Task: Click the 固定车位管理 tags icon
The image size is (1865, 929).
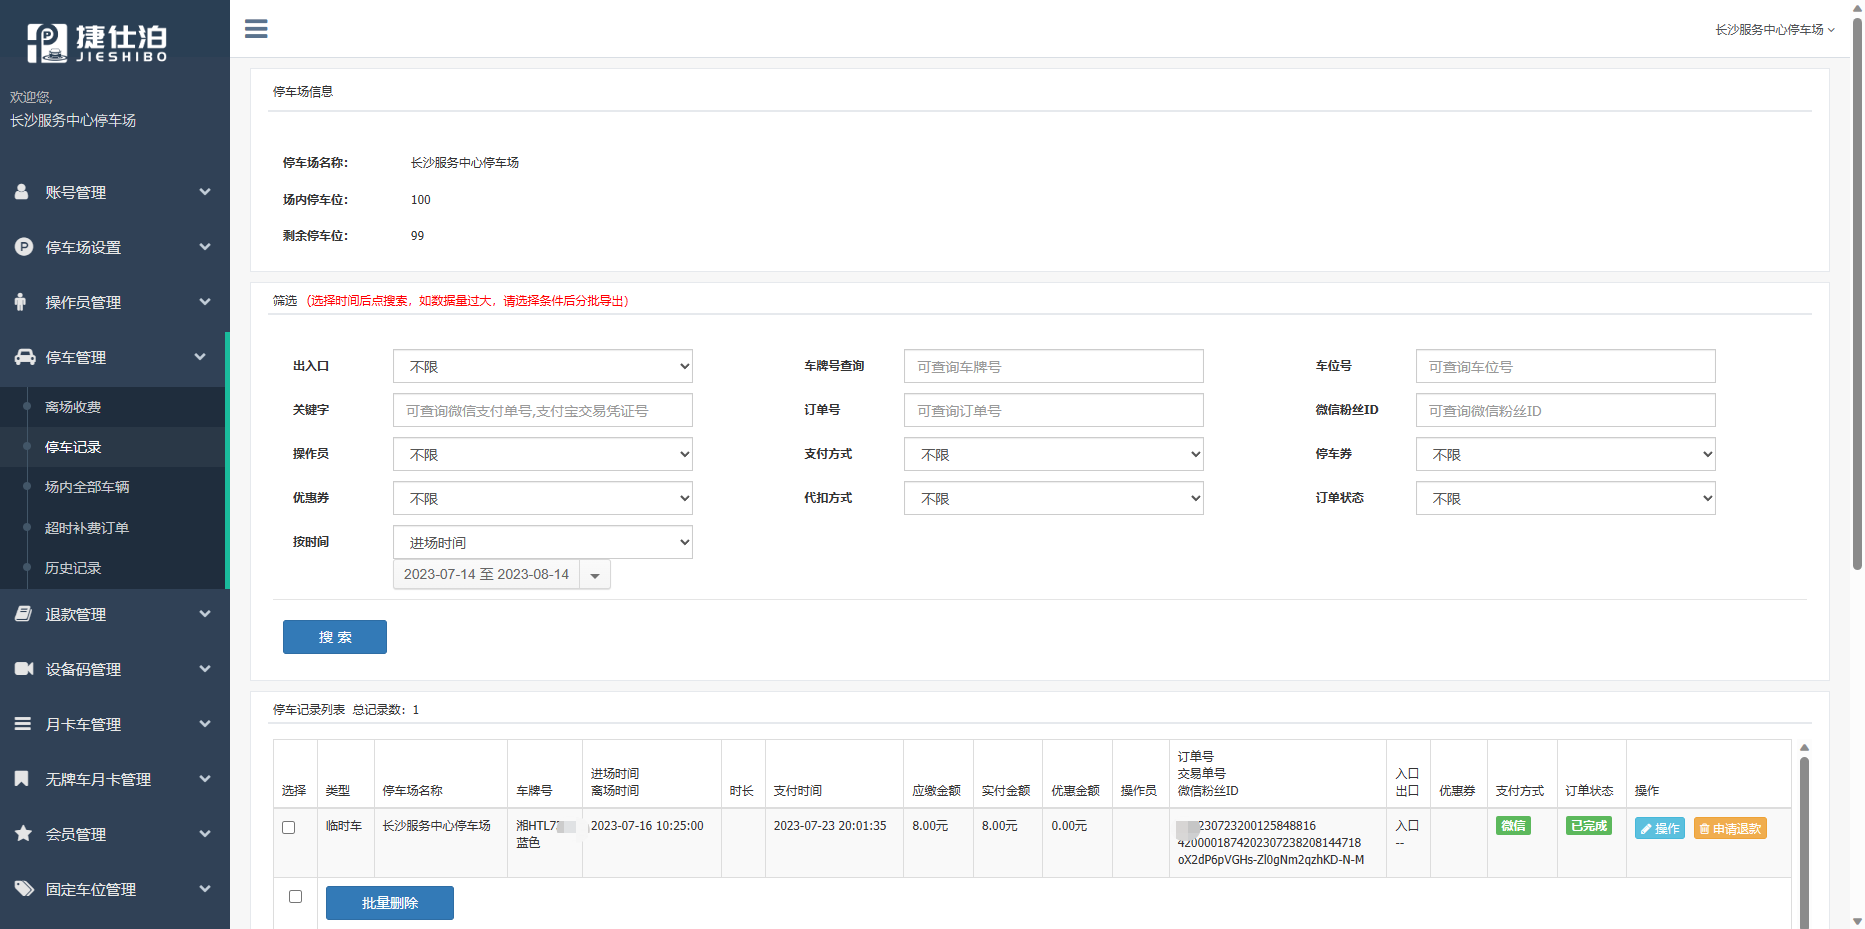Action: (x=24, y=888)
